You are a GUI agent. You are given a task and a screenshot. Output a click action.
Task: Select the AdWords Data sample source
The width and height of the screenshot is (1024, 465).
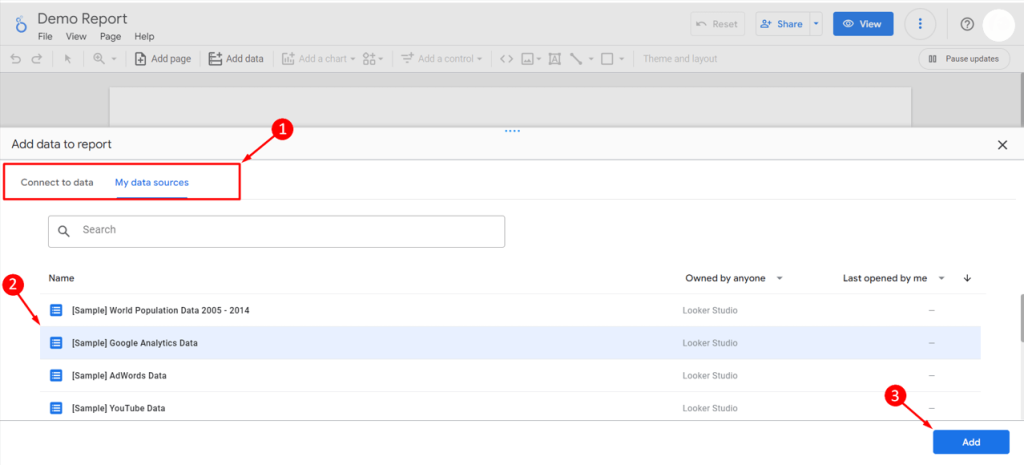[x=510, y=376]
